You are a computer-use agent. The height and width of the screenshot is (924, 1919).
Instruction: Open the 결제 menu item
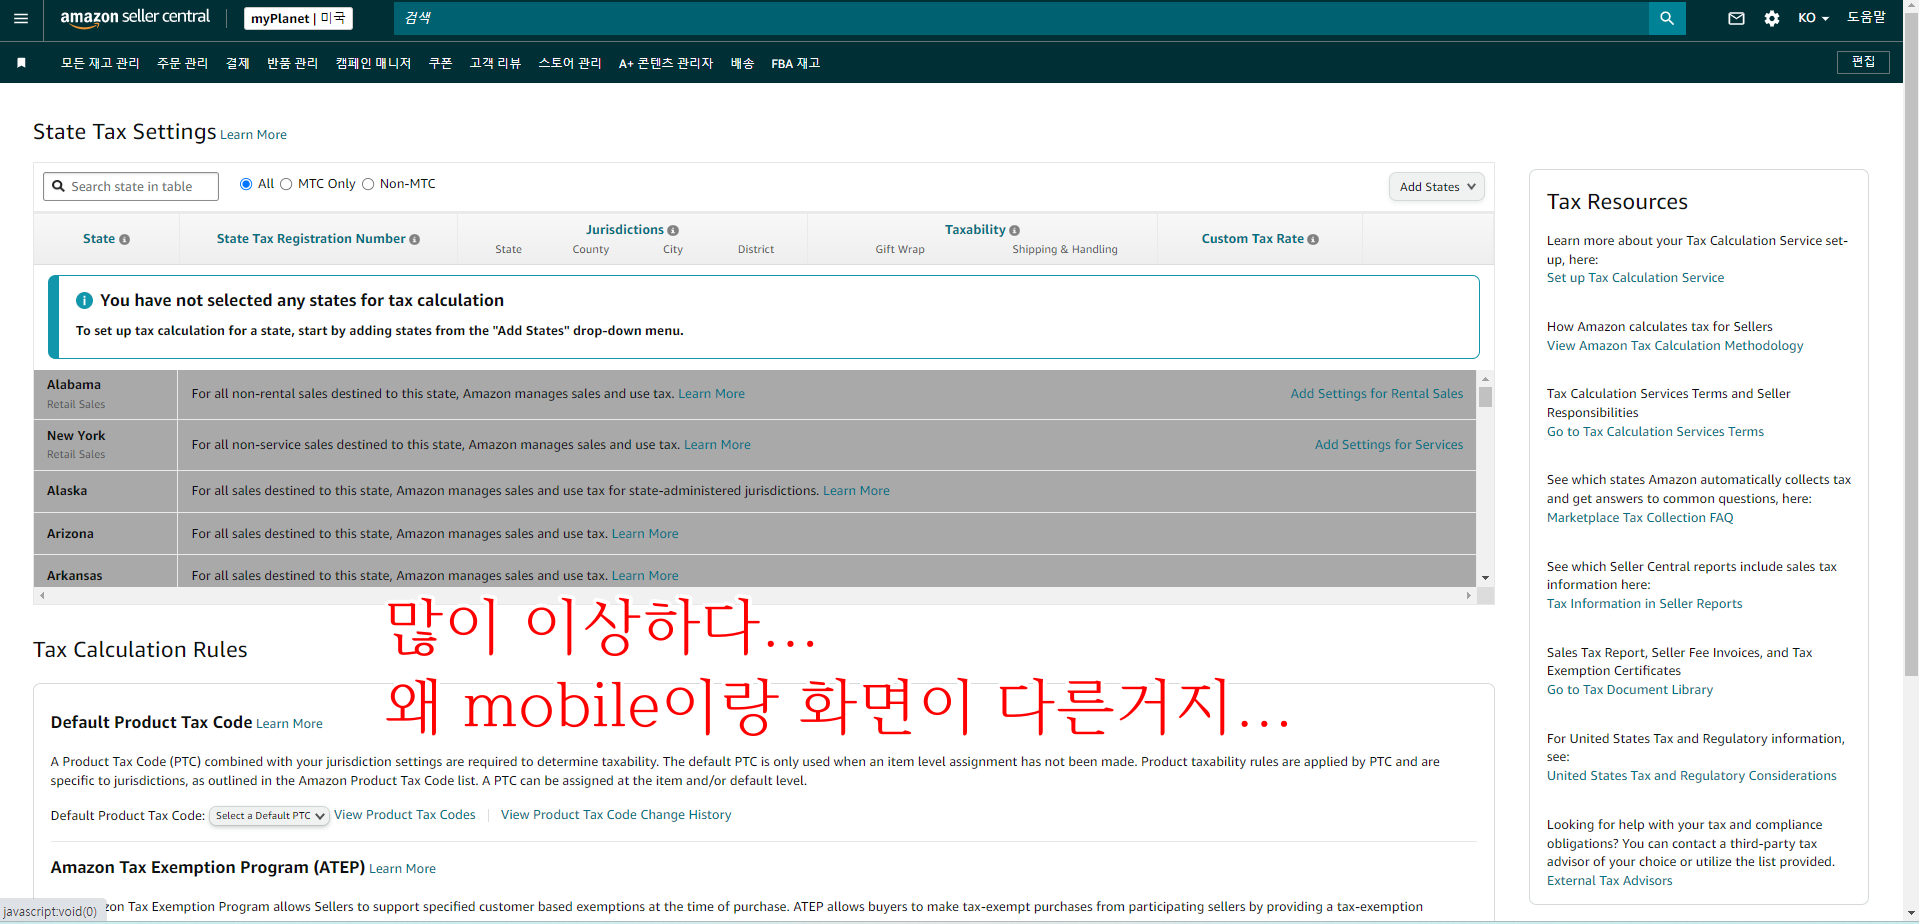tap(237, 63)
